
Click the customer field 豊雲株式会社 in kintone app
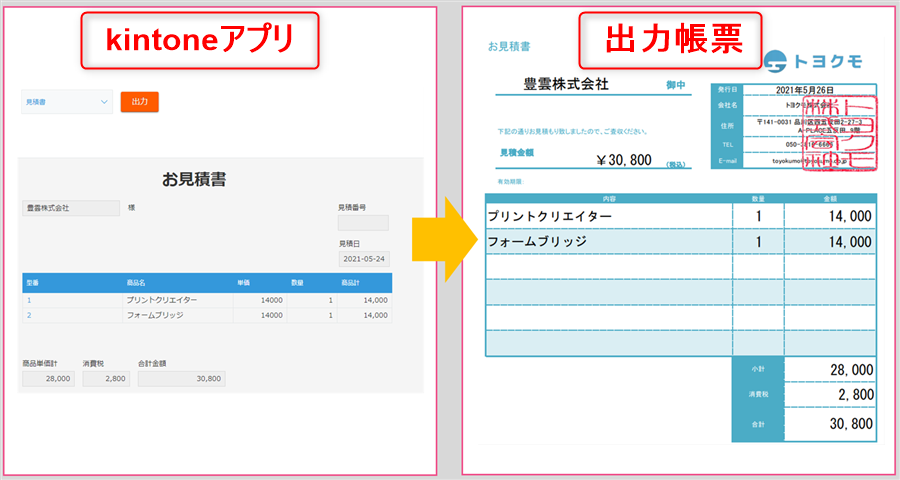(71, 208)
